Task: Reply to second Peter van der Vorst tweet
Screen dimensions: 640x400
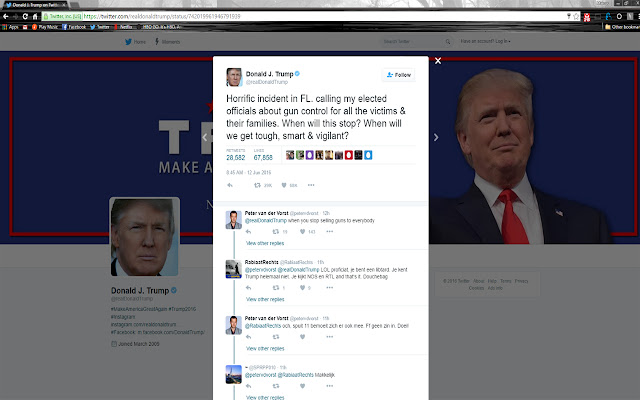Action: pyautogui.click(x=248, y=337)
